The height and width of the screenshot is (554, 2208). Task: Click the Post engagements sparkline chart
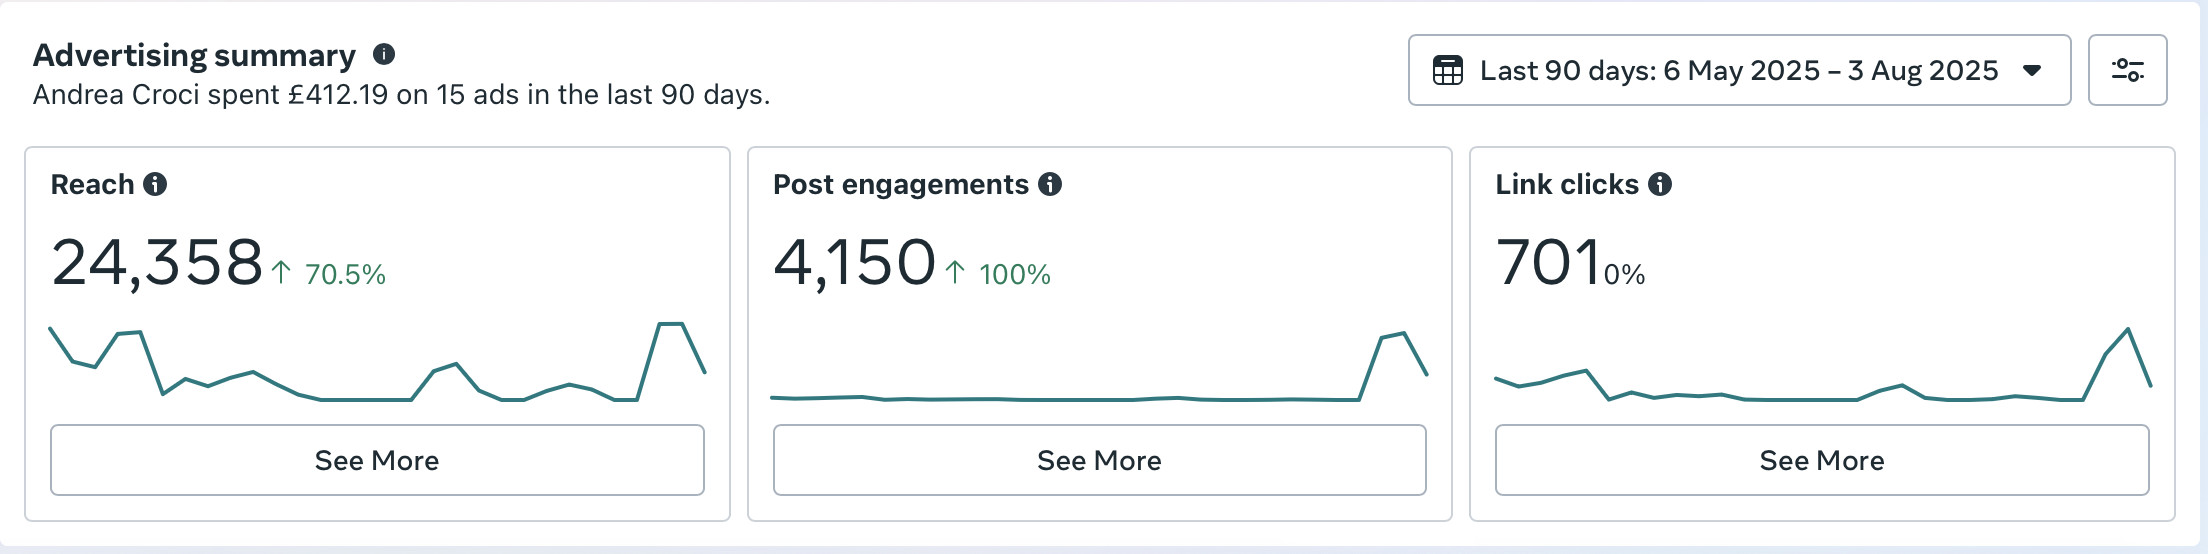click(1099, 367)
